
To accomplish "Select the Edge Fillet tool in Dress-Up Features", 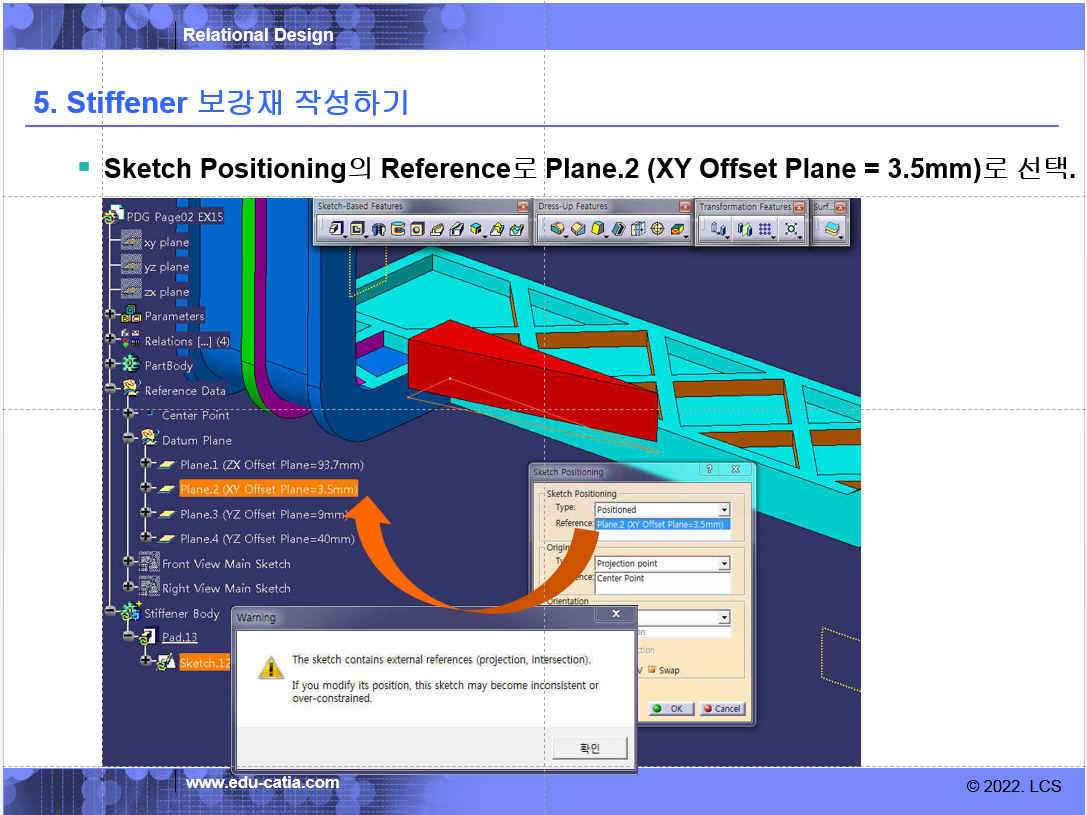I will click(x=556, y=230).
